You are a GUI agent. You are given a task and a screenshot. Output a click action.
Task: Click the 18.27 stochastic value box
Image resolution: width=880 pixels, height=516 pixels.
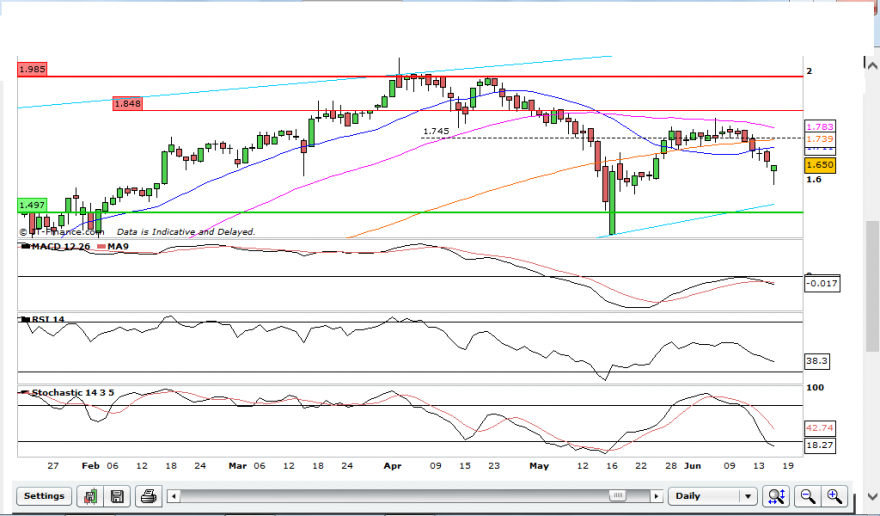coord(819,445)
